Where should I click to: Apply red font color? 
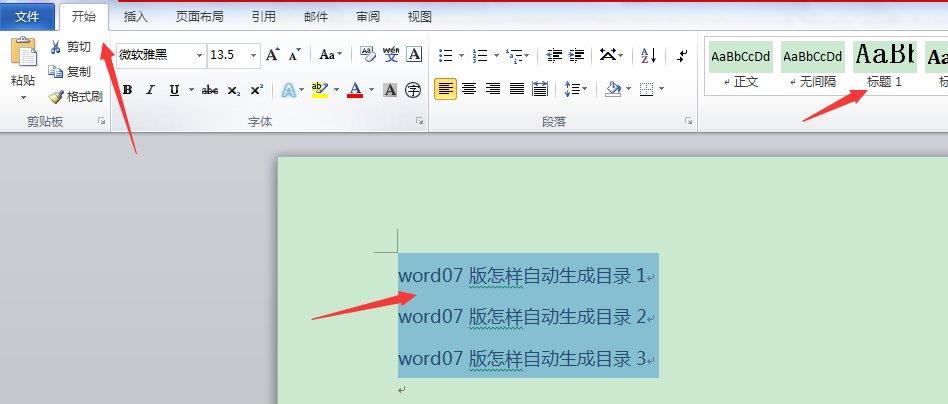pyautogui.click(x=356, y=90)
